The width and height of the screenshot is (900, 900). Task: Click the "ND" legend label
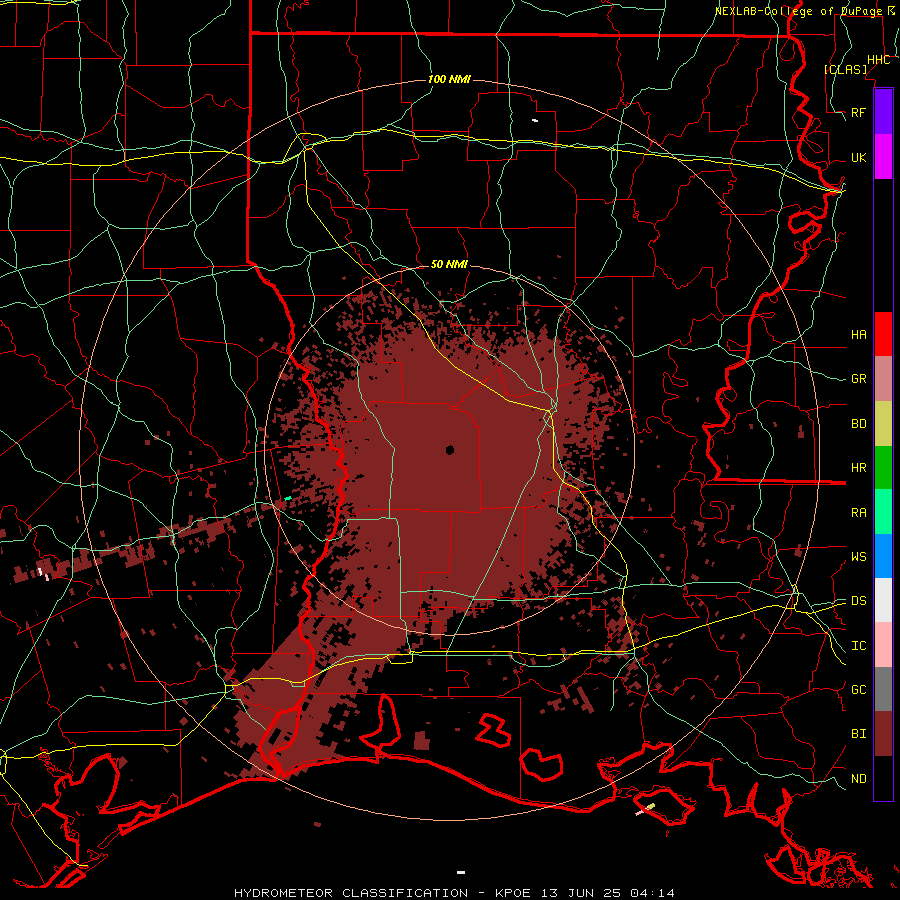point(859,779)
